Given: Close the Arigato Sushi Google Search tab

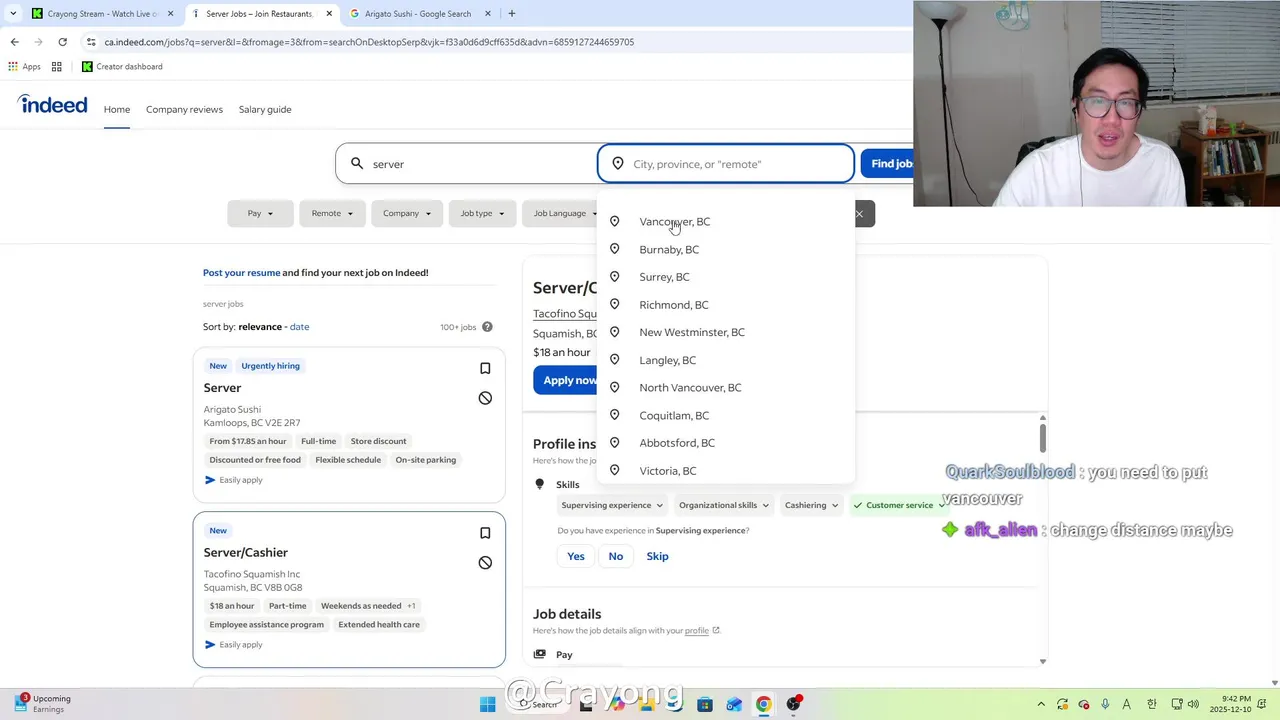Looking at the screenshot, I should point(488,14).
